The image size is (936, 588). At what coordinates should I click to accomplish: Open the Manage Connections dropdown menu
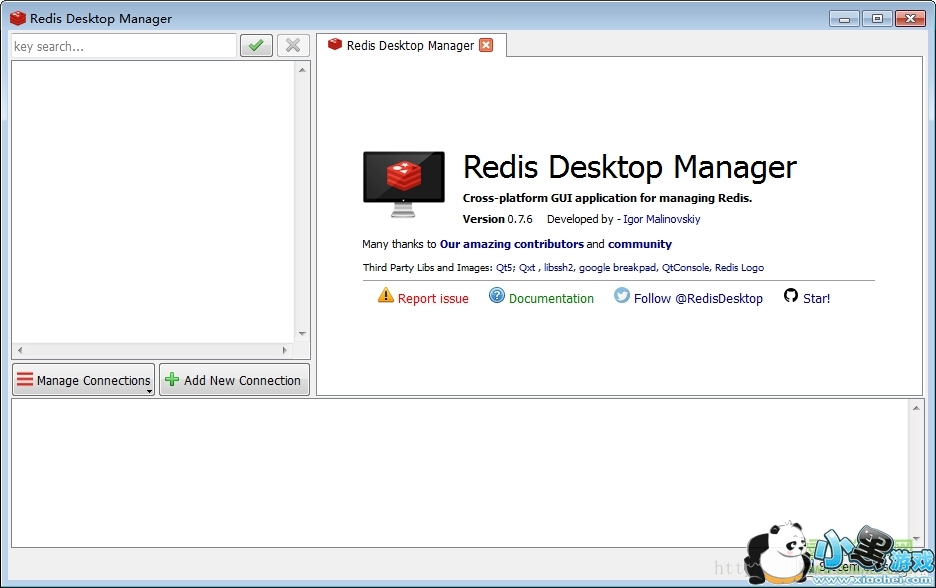tap(150, 391)
